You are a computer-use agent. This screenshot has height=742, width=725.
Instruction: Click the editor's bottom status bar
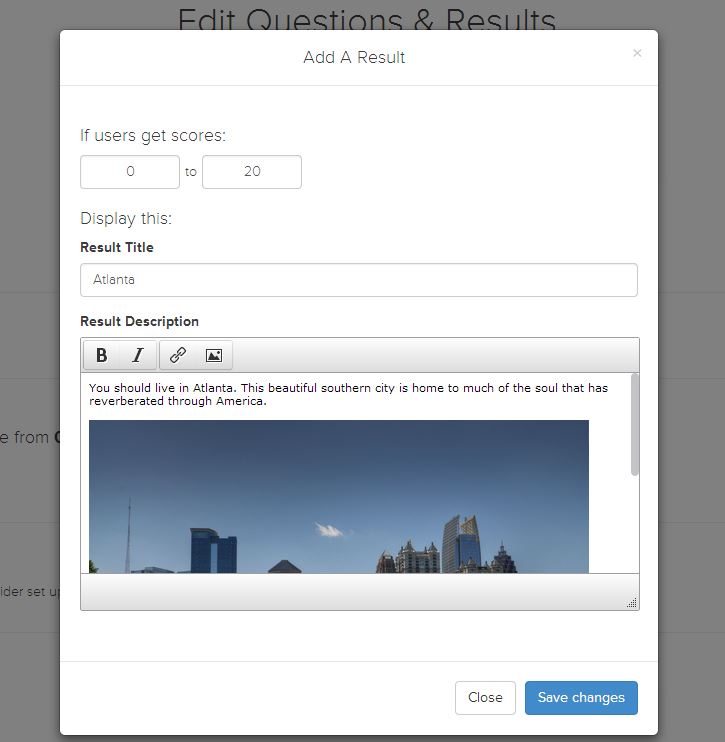pyautogui.click(x=350, y=592)
